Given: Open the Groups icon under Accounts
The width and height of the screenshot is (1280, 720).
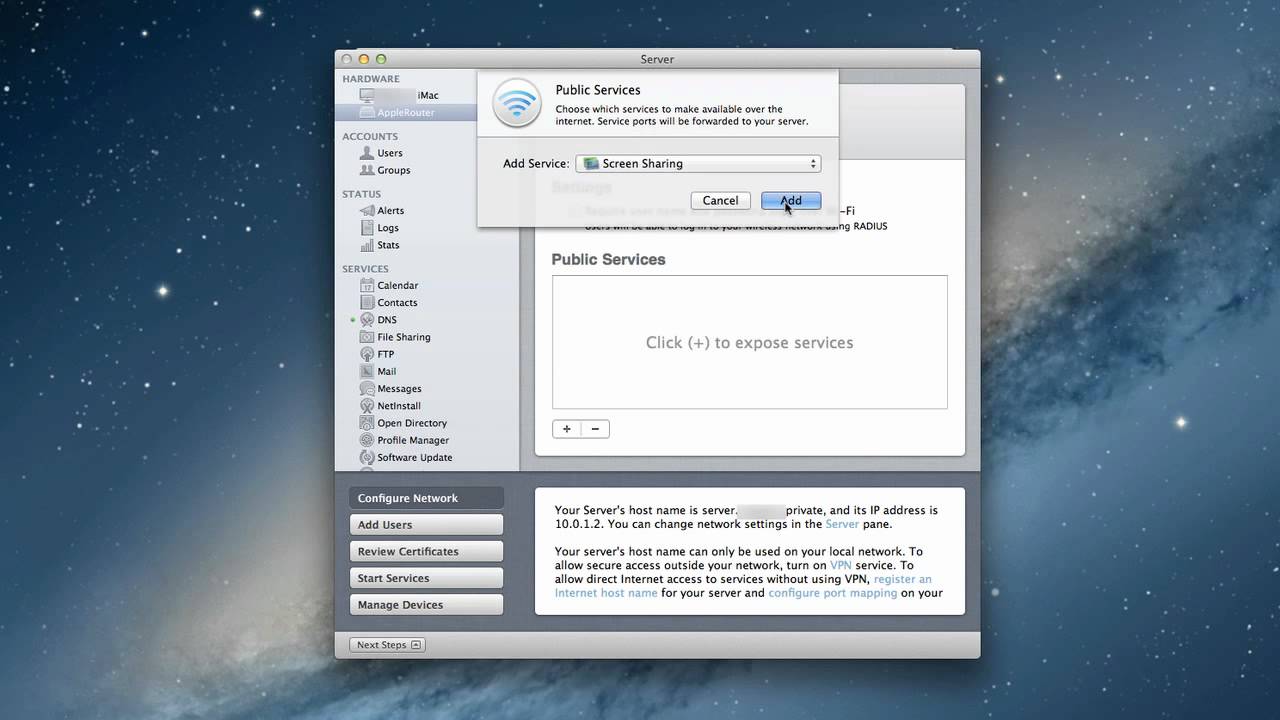Looking at the screenshot, I should [367, 170].
